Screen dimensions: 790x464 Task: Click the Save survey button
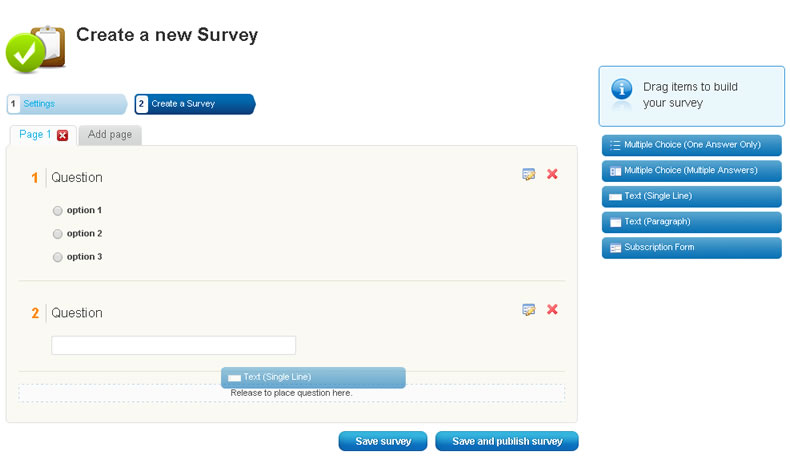[x=383, y=441]
